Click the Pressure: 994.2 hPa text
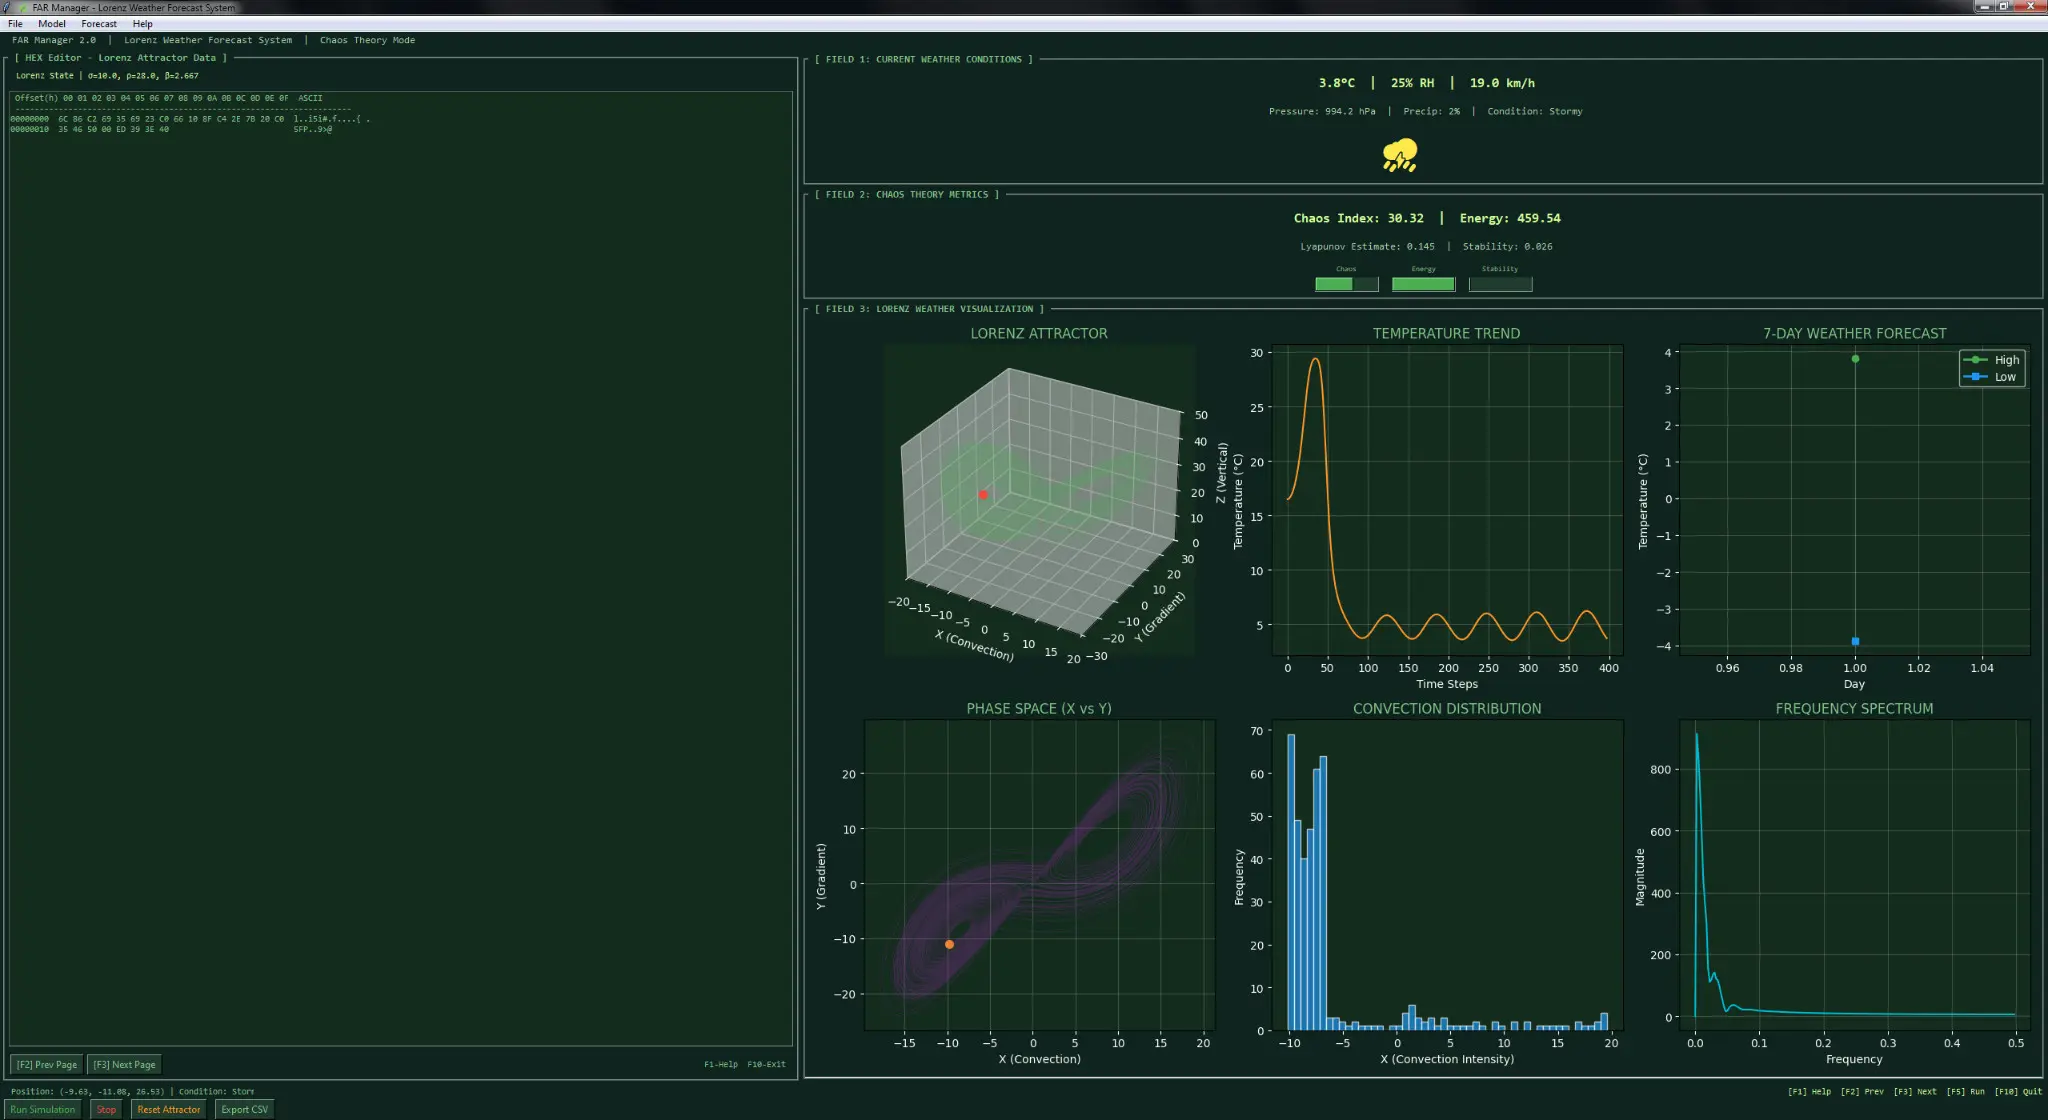This screenshot has height=1120, width=2048. [x=1322, y=111]
